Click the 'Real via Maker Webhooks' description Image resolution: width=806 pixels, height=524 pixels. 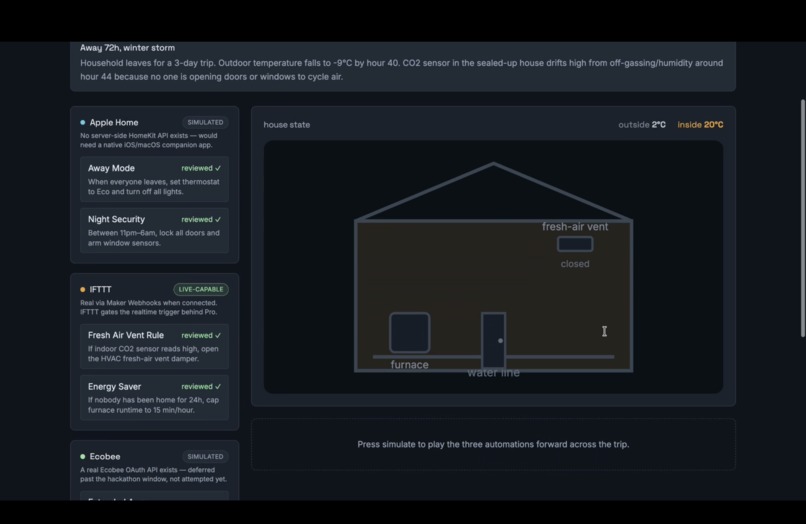(149, 308)
